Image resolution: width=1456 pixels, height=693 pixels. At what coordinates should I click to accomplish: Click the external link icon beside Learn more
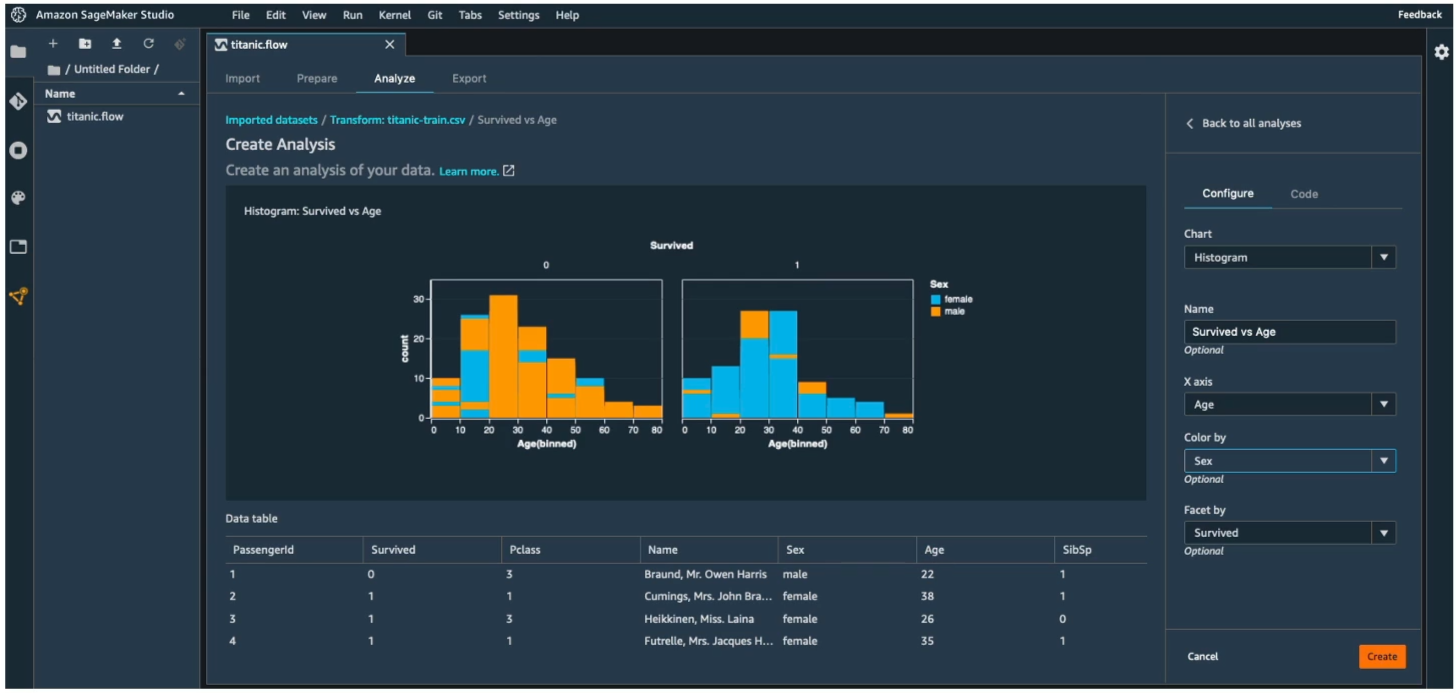(509, 171)
